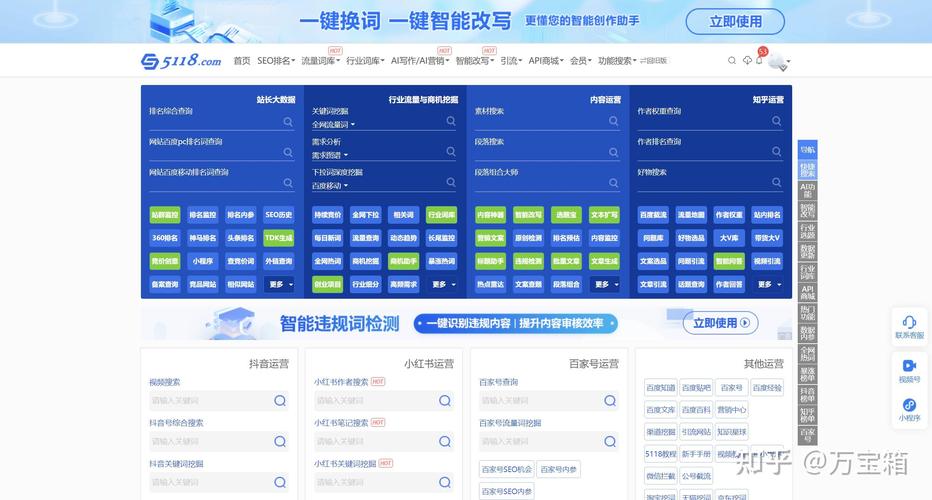Open API商城 navigation menu
This screenshot has height=500, width=932.
tap(546, 61)
